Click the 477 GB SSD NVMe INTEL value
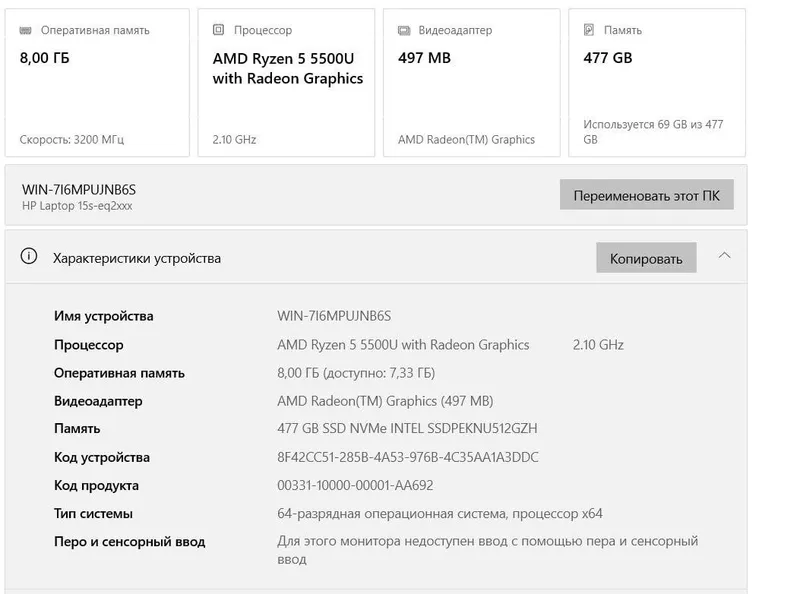This screenshot has width=800, height=594. click(407, 428)
